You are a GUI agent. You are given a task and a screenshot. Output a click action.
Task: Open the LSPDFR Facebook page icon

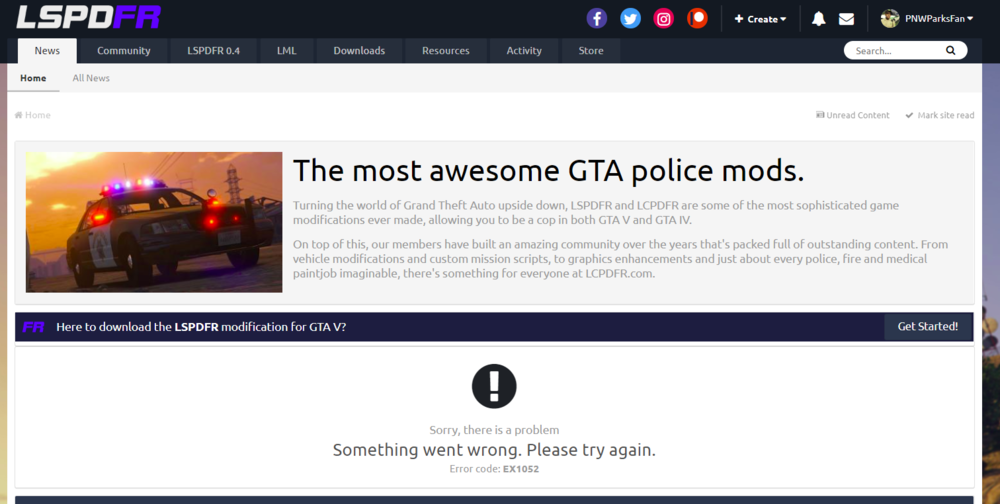pos(596,19)
